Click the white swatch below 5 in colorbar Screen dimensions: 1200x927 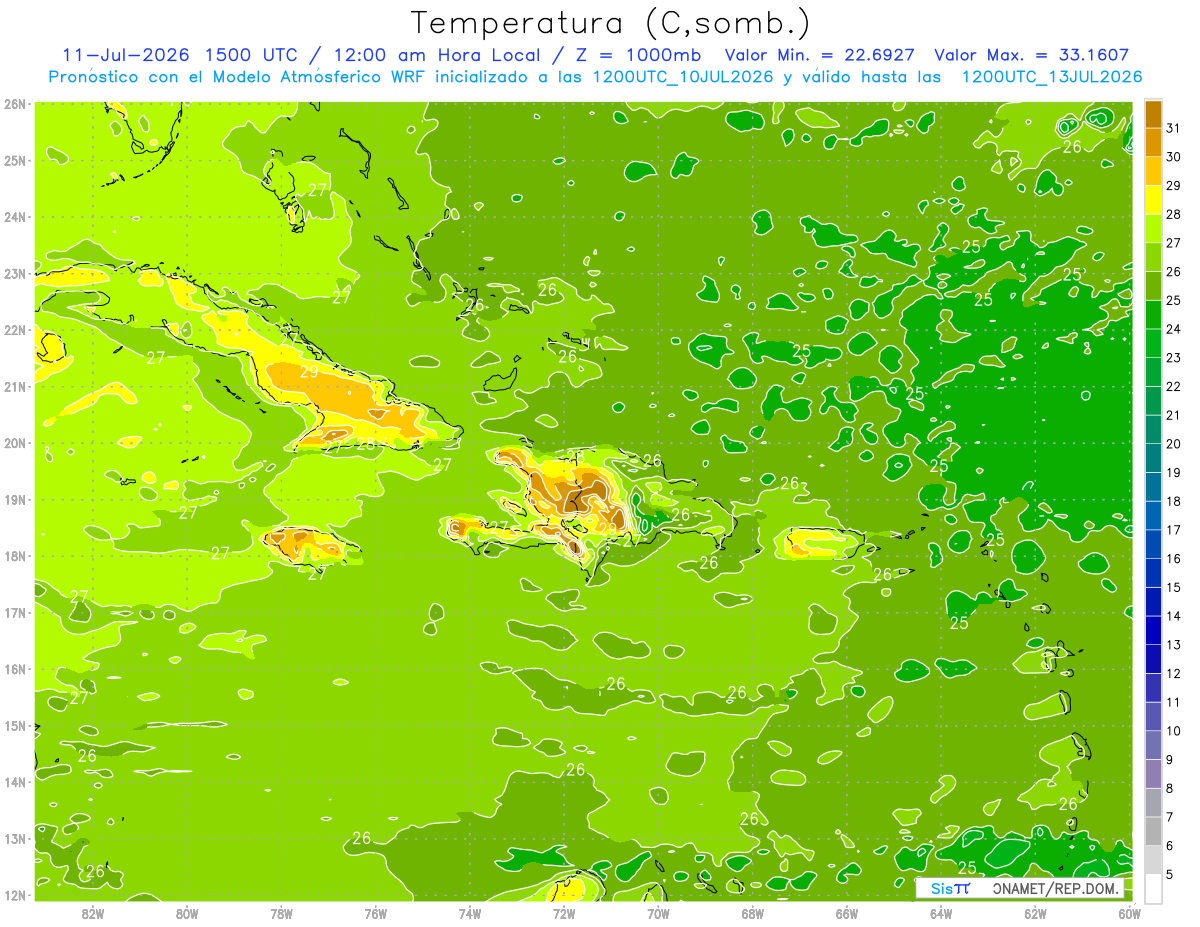1153,889
